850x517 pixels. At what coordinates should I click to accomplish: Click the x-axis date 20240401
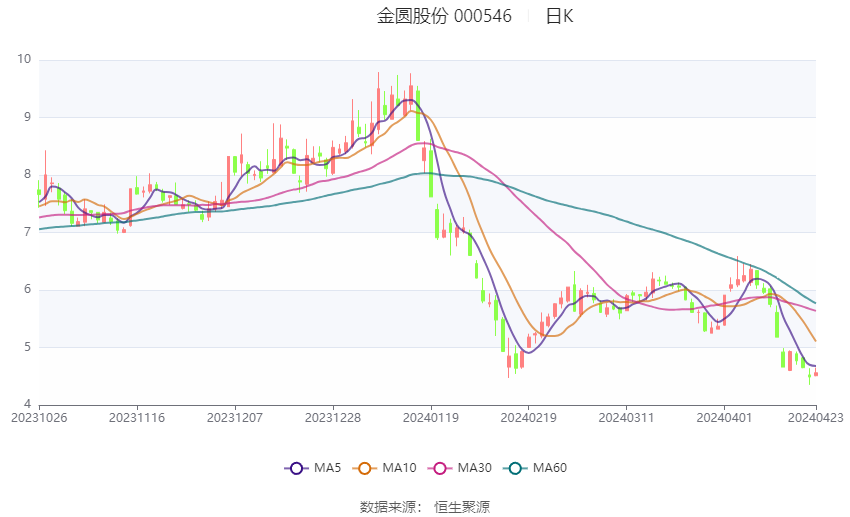click(724, 418)
